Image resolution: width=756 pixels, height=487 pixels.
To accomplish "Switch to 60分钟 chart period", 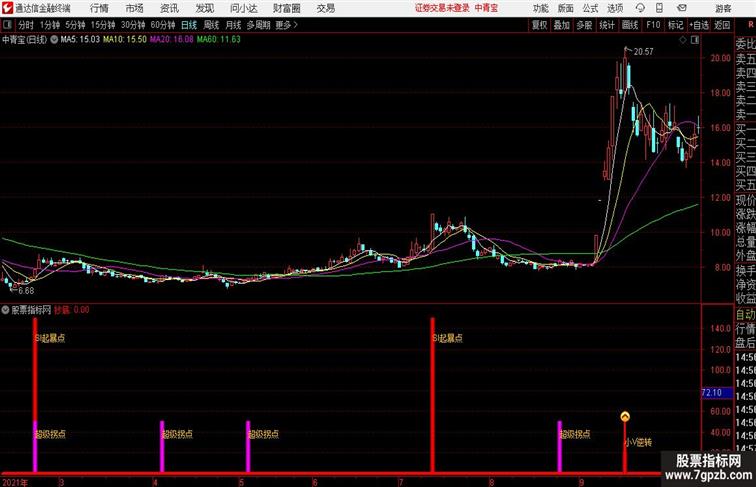I will click(163, 25).
